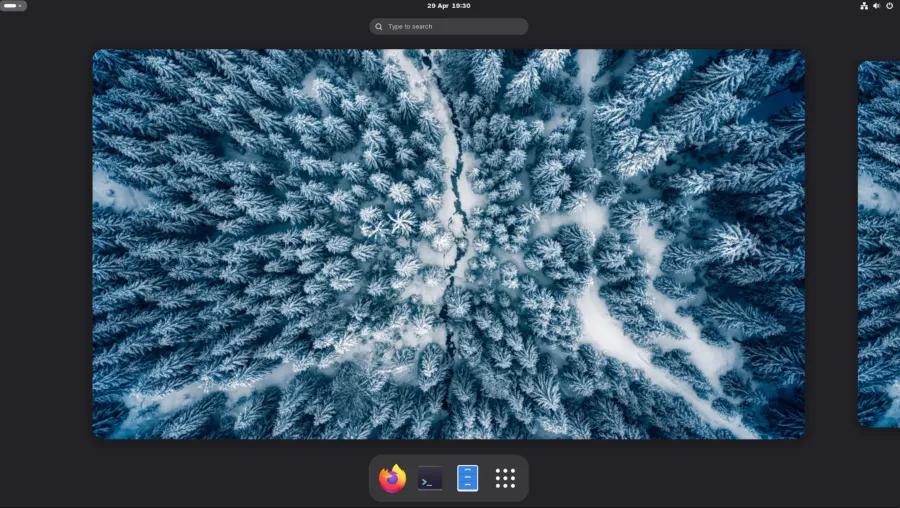The height and width of the screenshot is (508, 900).
Task: Open the Files manager from the dash
Action: 467,479
